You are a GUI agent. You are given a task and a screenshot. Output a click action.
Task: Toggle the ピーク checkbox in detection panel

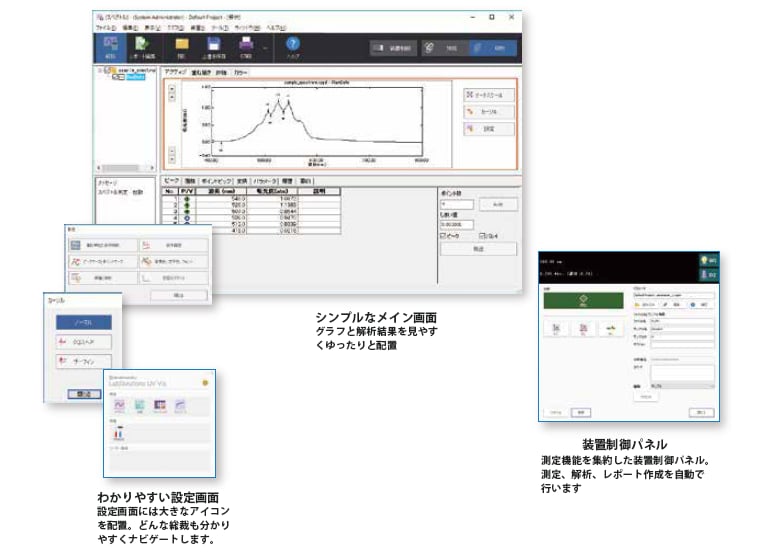443,236
